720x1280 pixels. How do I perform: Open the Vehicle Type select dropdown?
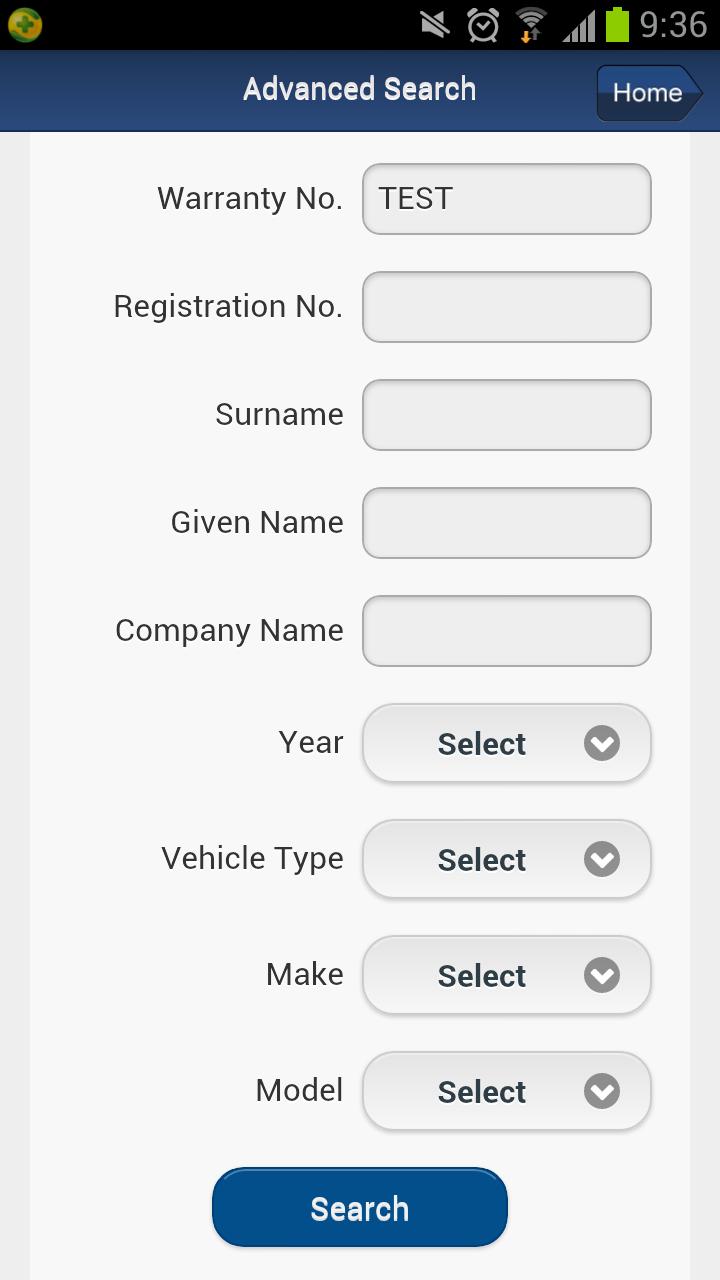pyautogui.click(x=506, y=859)
